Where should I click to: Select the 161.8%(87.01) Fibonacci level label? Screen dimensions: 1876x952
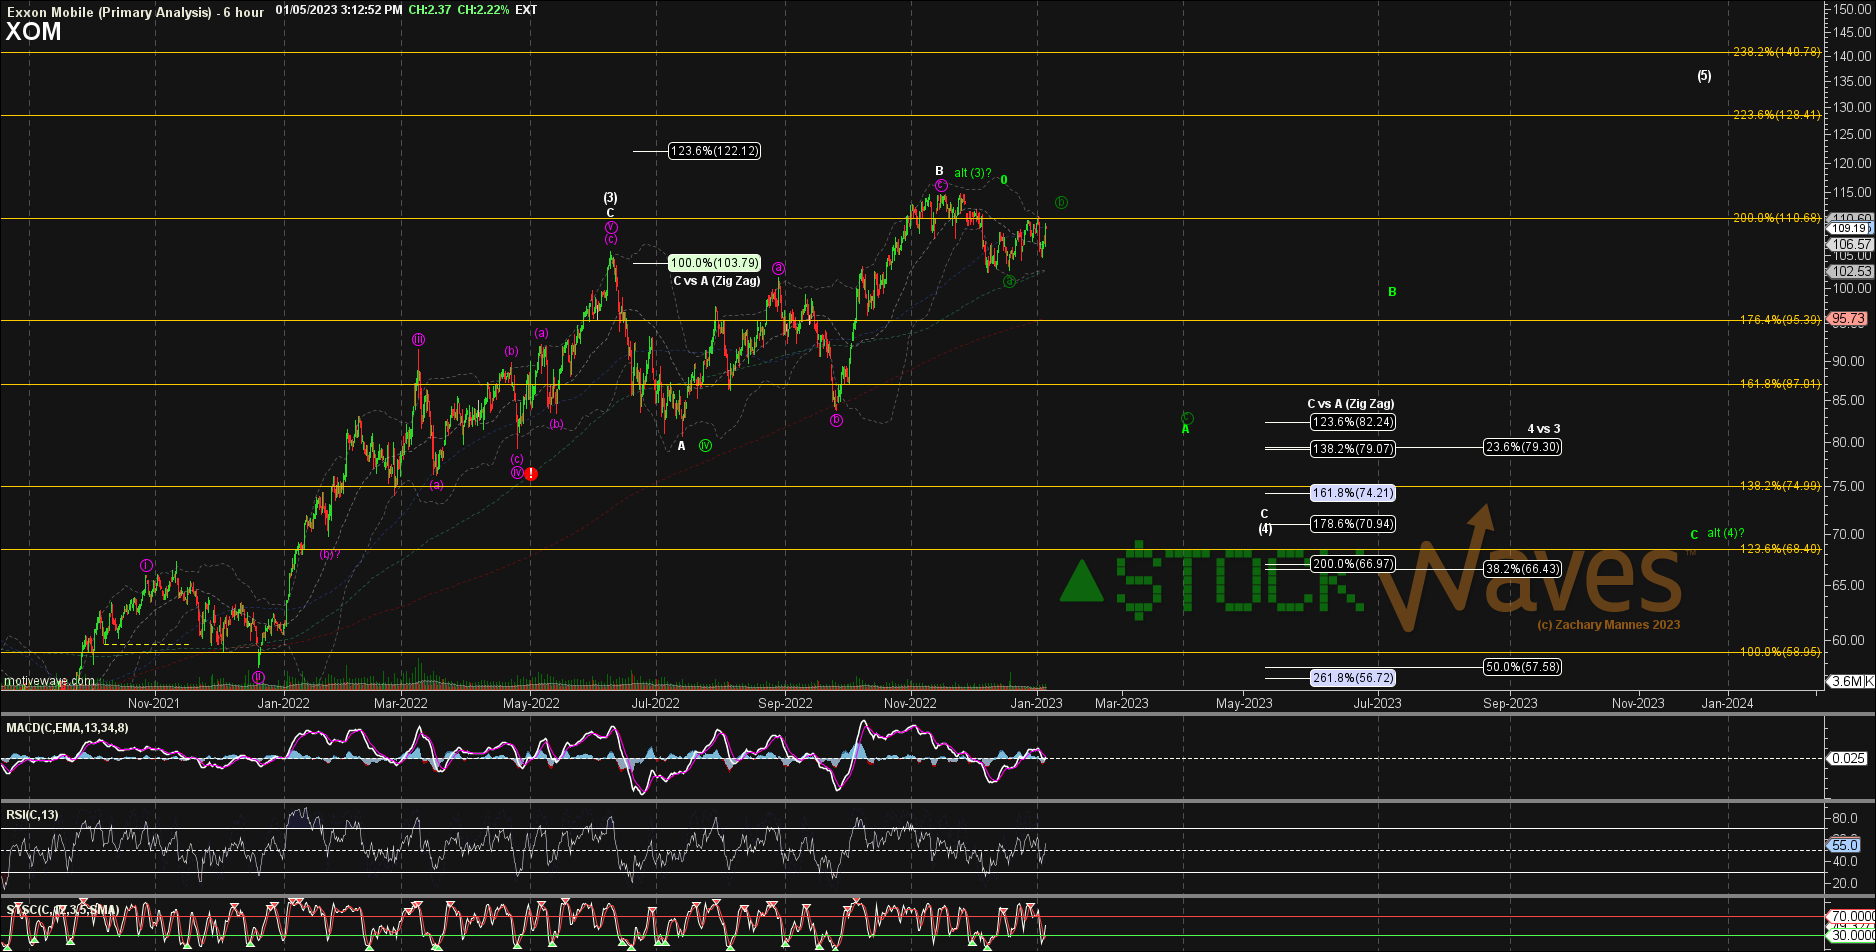[x=1778, y=384]
